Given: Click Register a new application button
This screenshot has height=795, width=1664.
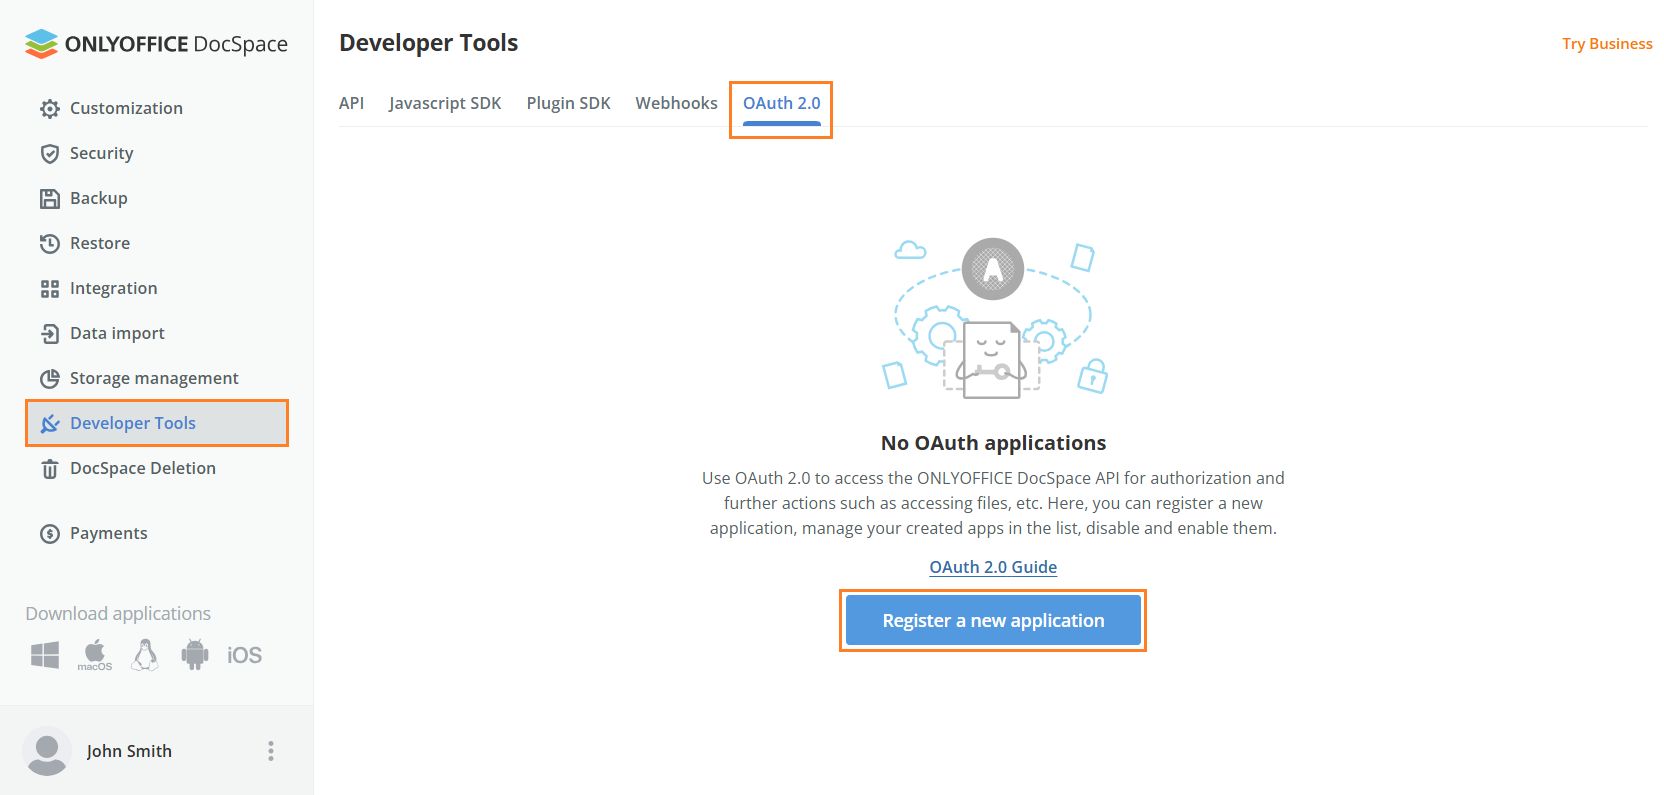Looking at the screenshot, I should (x=993, y=620).
